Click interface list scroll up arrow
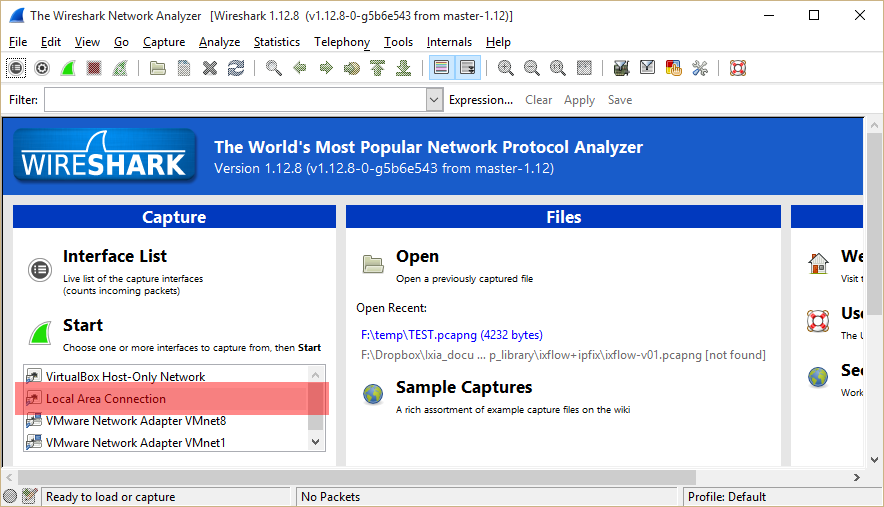 click(316, 374)
